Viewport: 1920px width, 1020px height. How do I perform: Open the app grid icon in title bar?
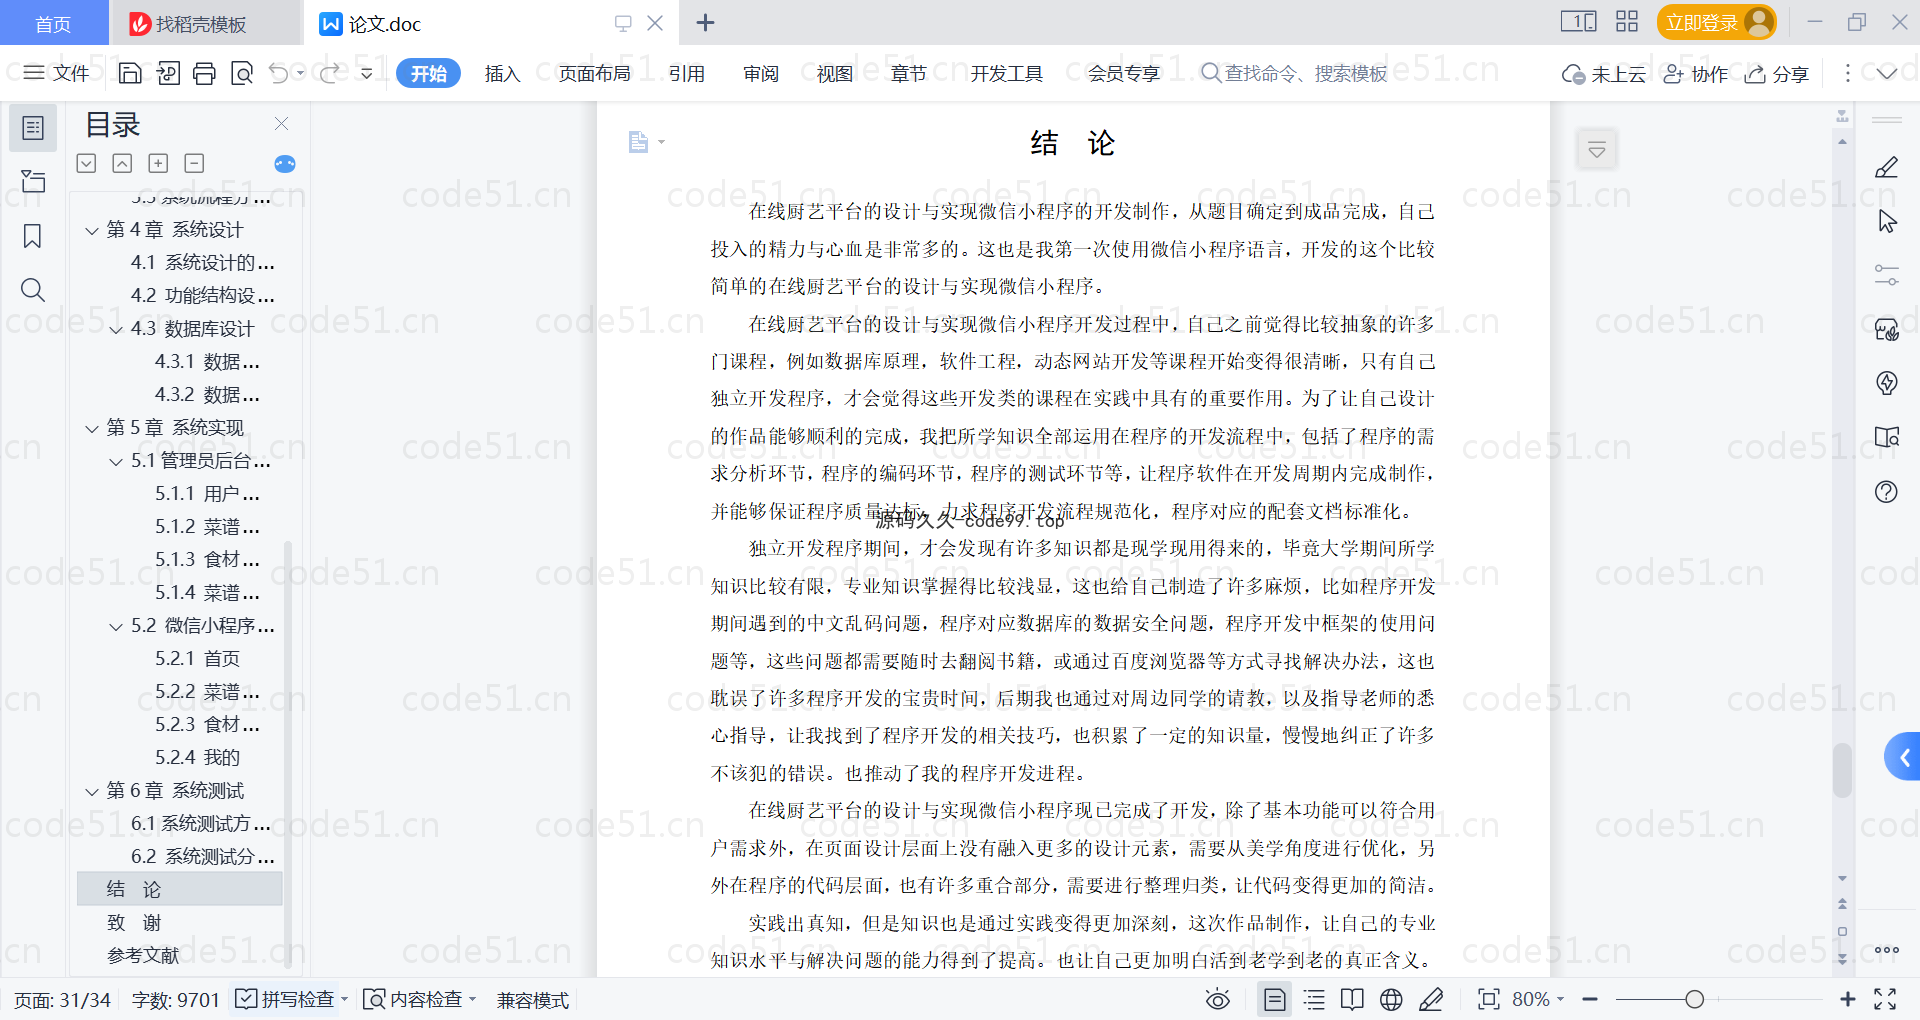pos(1627,21)
